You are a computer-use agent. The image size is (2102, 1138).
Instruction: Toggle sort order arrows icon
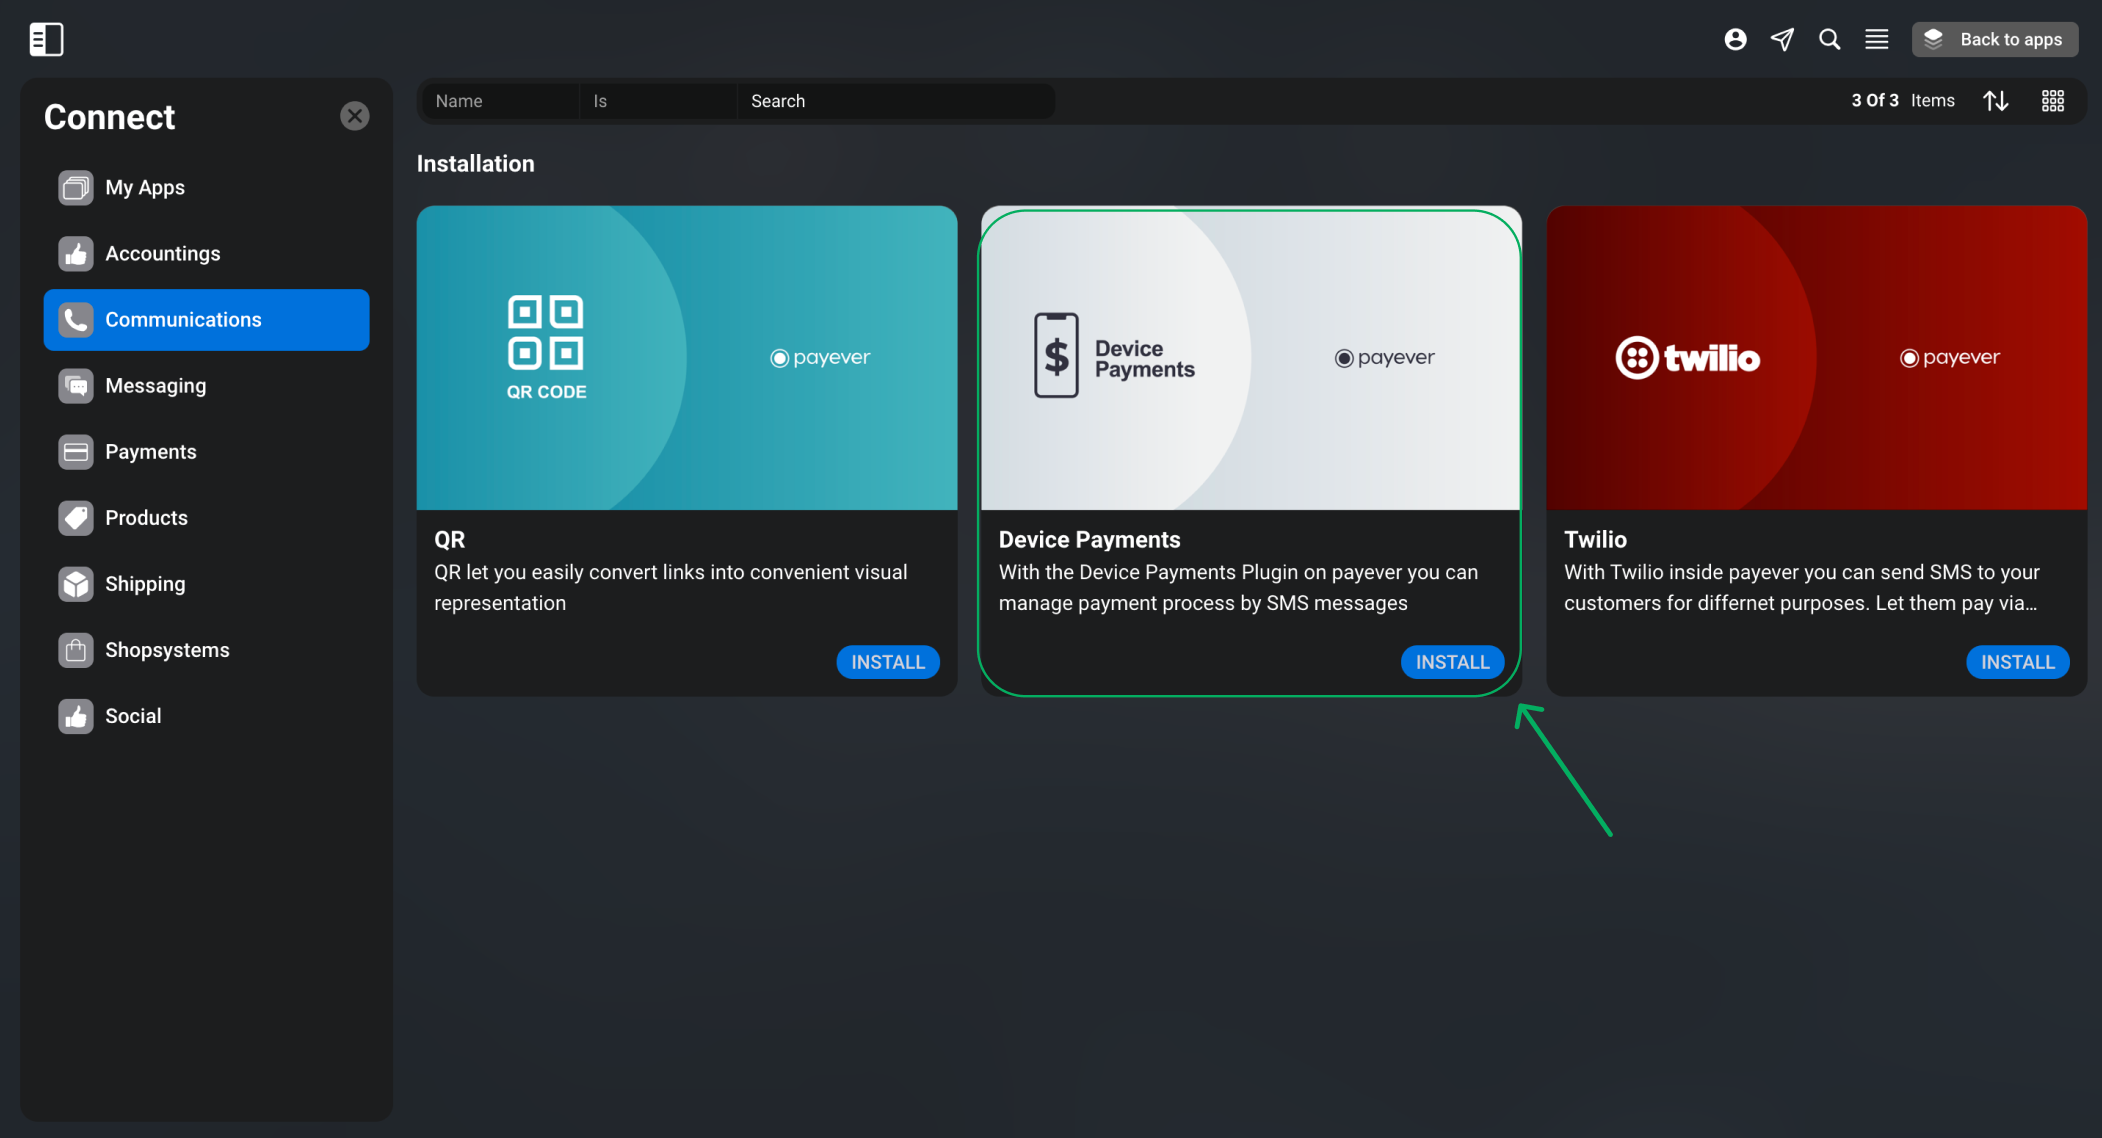(x=1996, y=101)
